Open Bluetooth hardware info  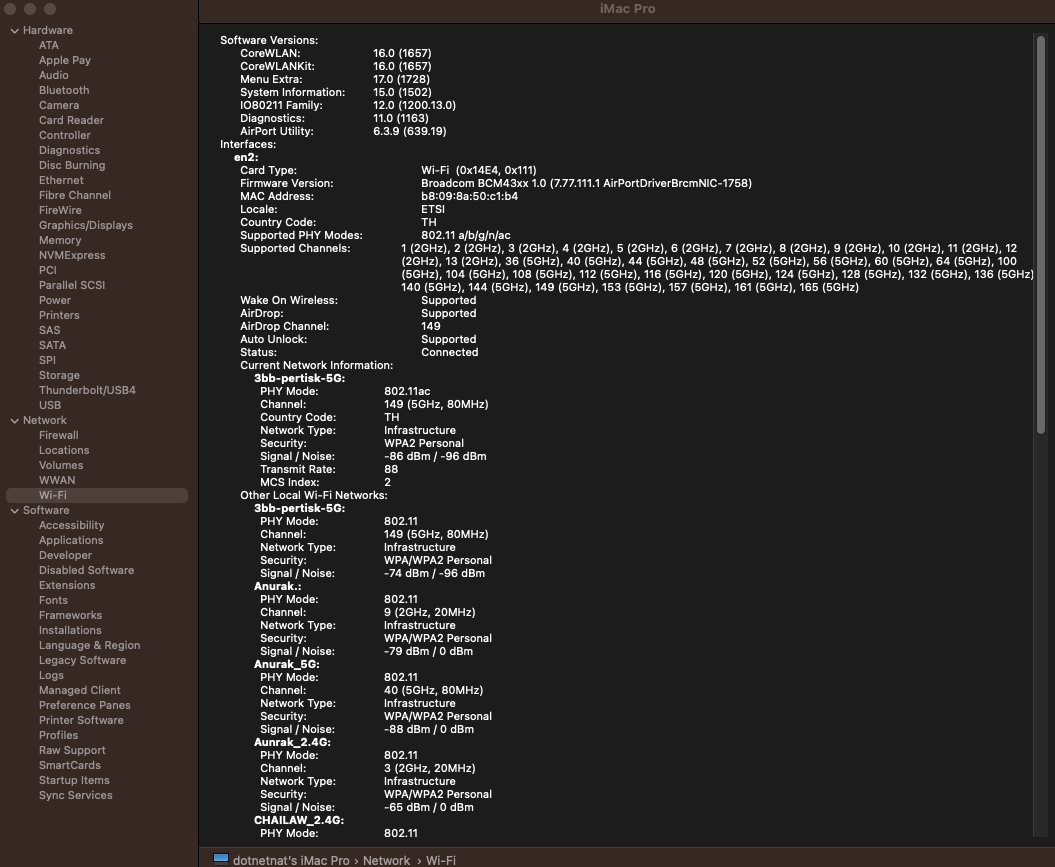click(x=64, y=90)
